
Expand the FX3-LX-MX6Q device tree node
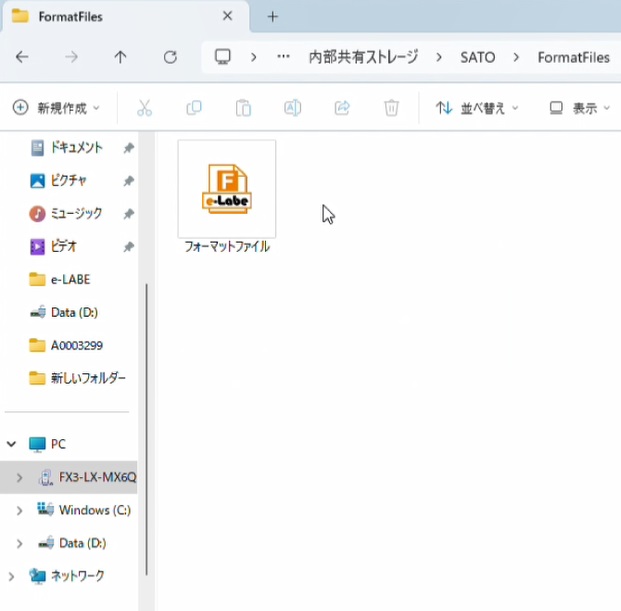pos(19,478)
